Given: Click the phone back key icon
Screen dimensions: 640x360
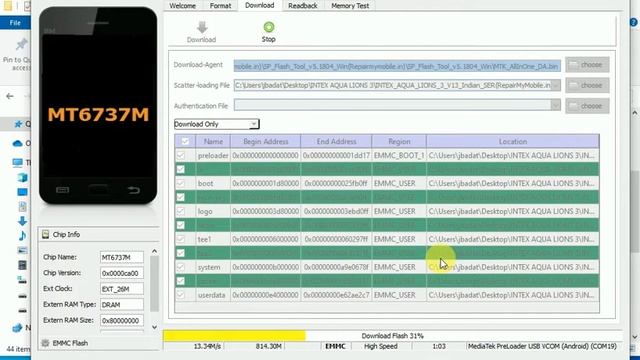Looking at the screenshot, I should click(x=133, y=190).
